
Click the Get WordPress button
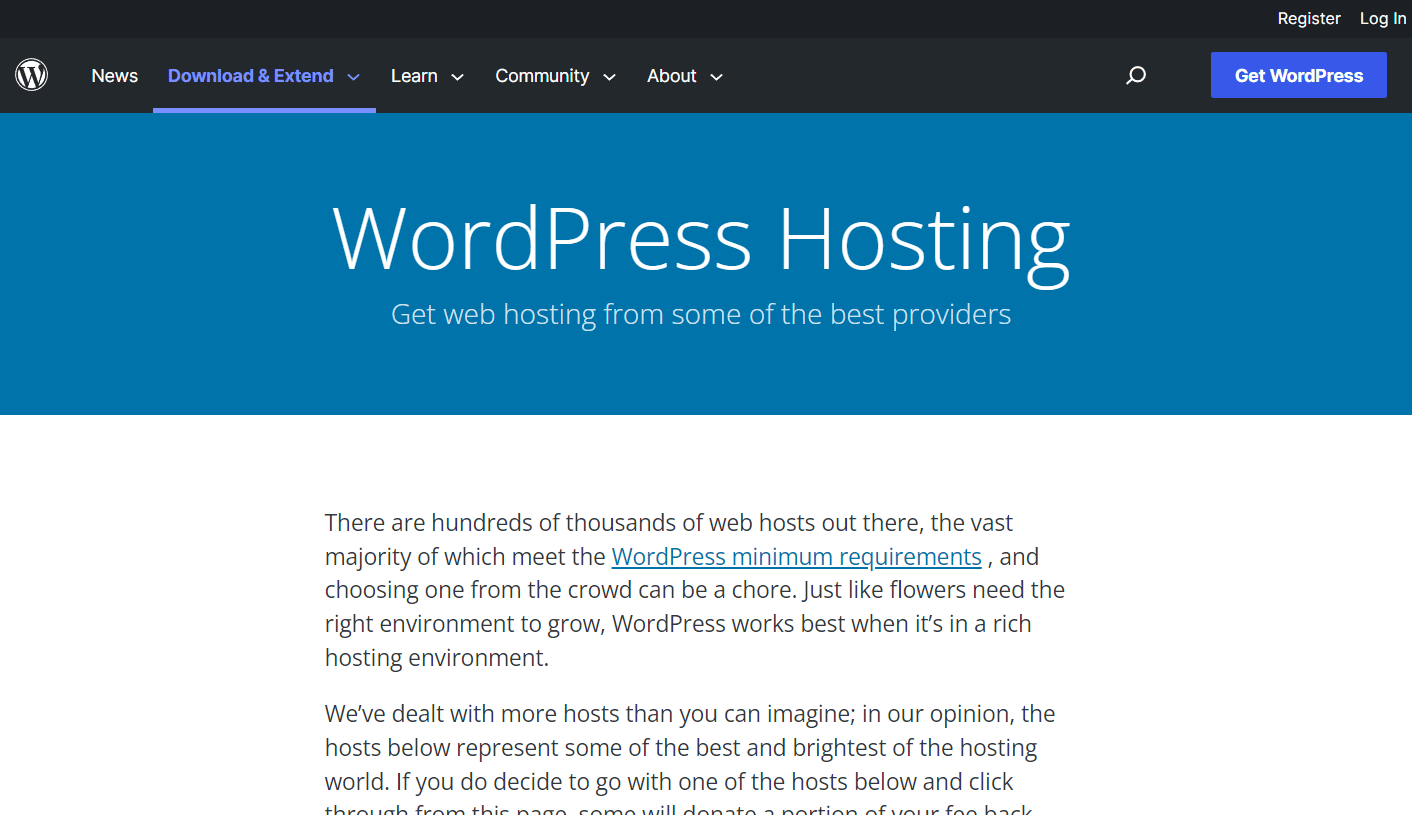[1299, 75]
